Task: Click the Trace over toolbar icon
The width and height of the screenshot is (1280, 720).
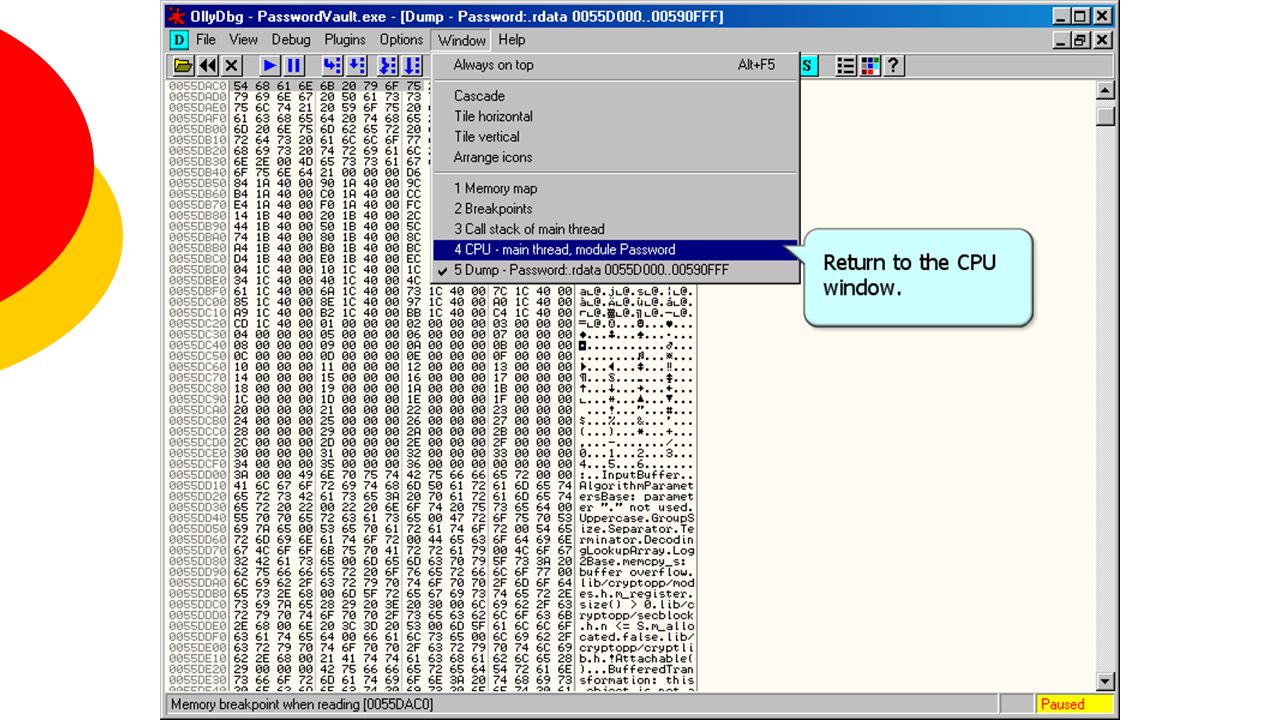Action: [x=412, y=66]
